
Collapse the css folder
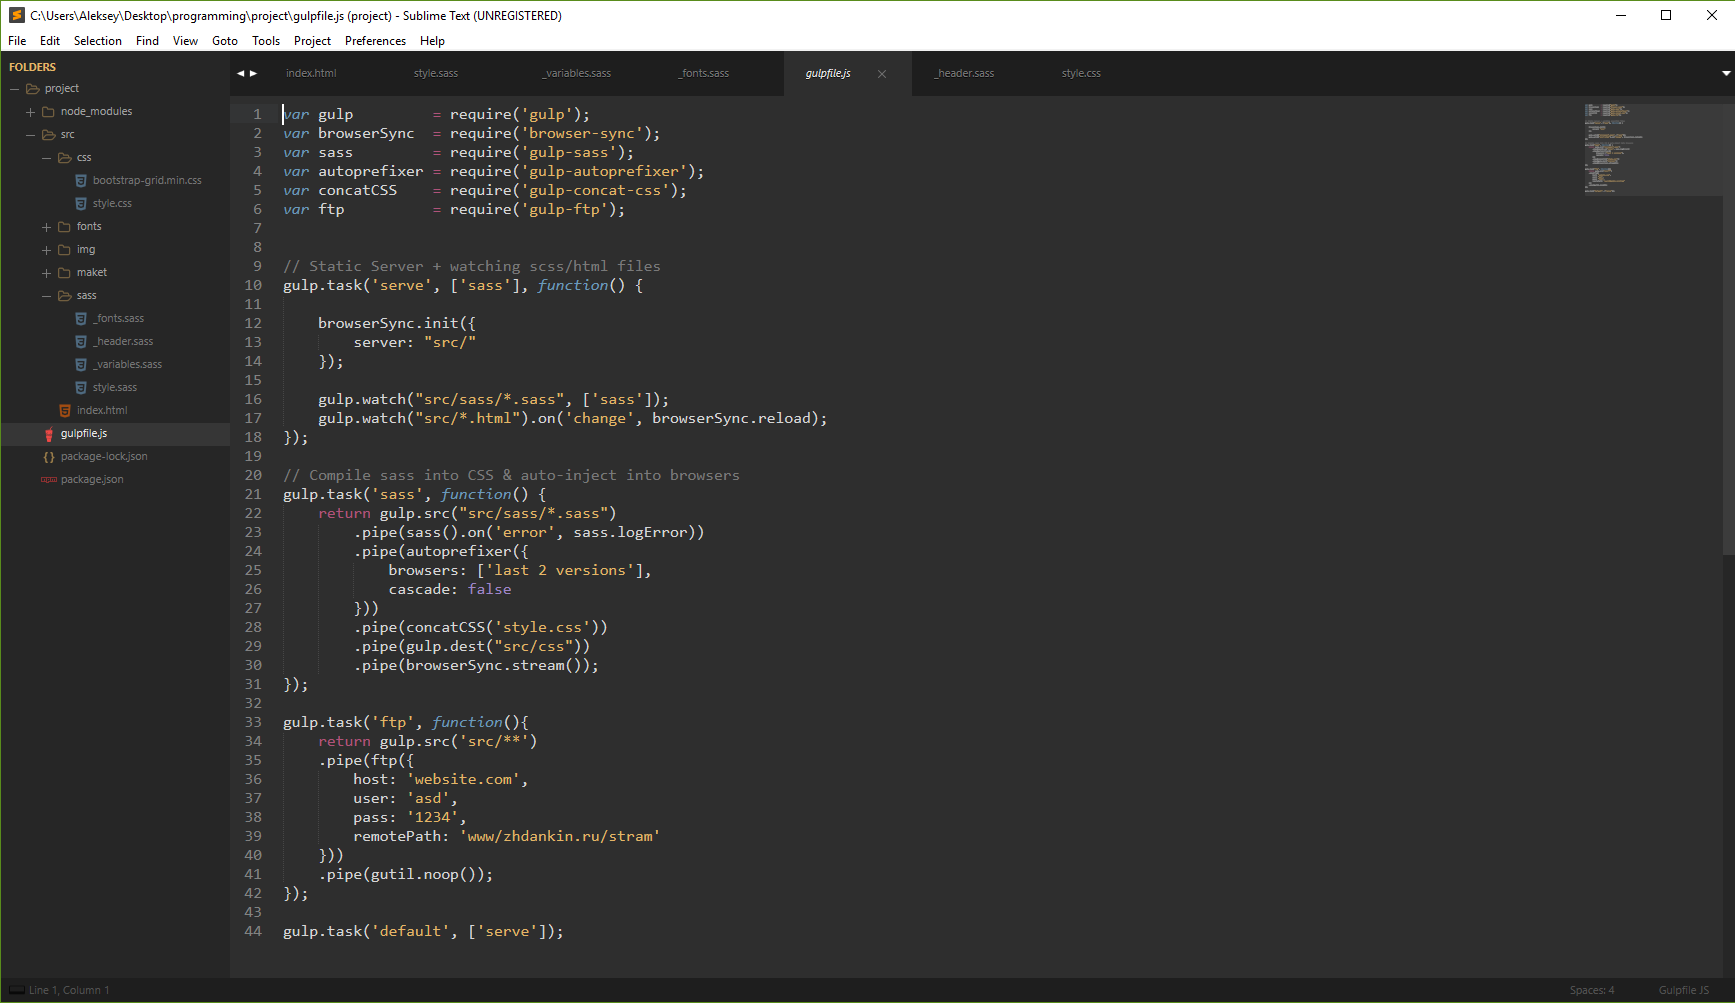pyautogui.click(x=46, y=158)
